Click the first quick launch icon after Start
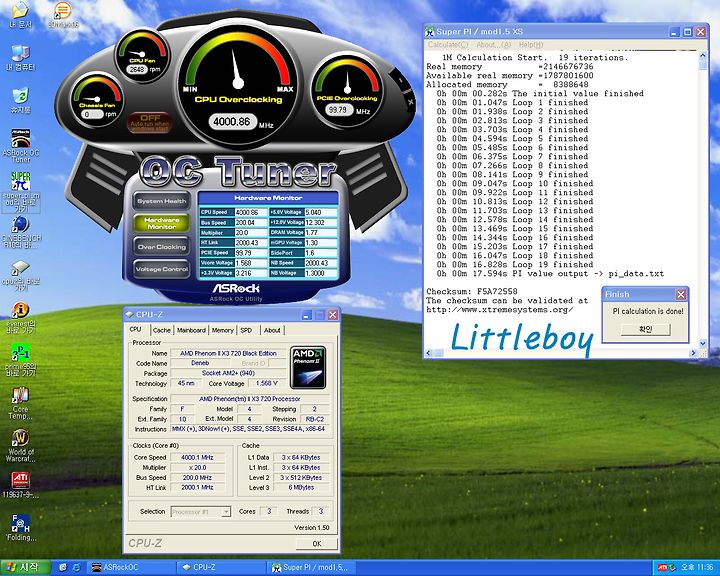The width and height of the screenshot is (720, 576). click(63, 567)
